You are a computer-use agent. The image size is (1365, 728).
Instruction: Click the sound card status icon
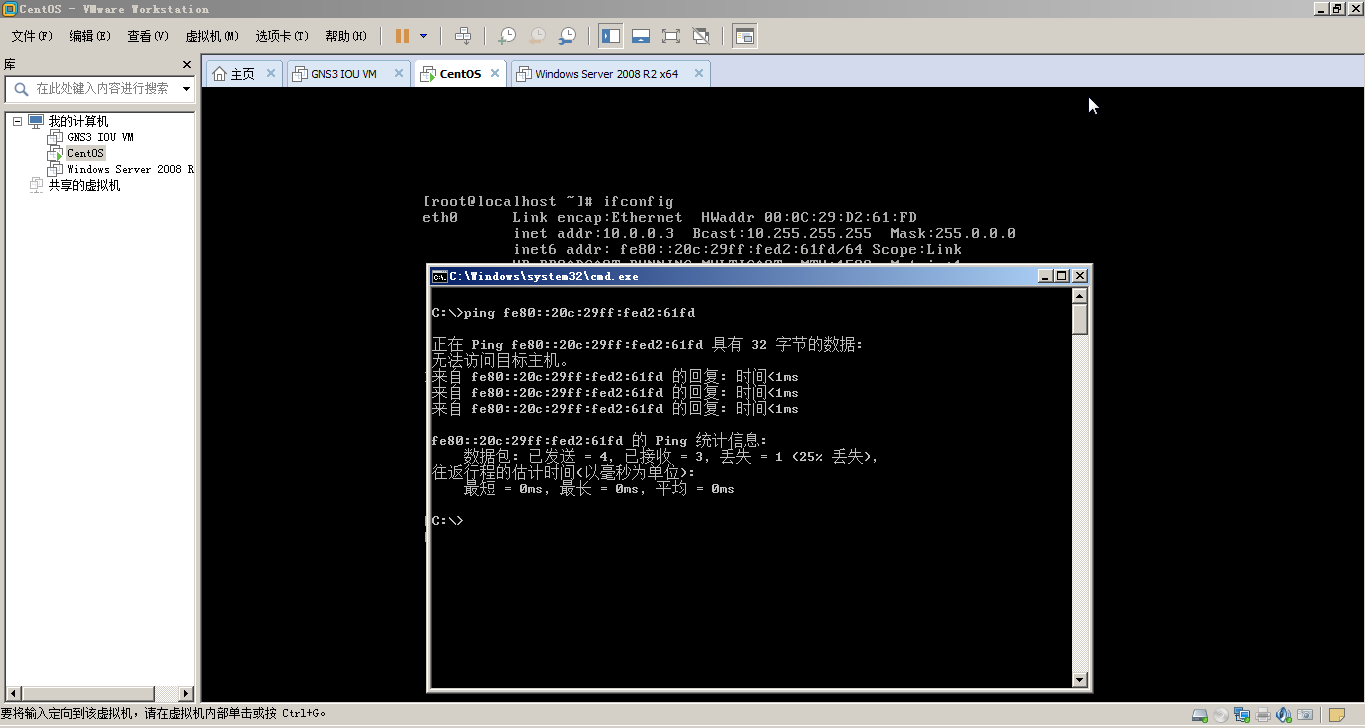pyautogui.click(x=1284, y=715)
